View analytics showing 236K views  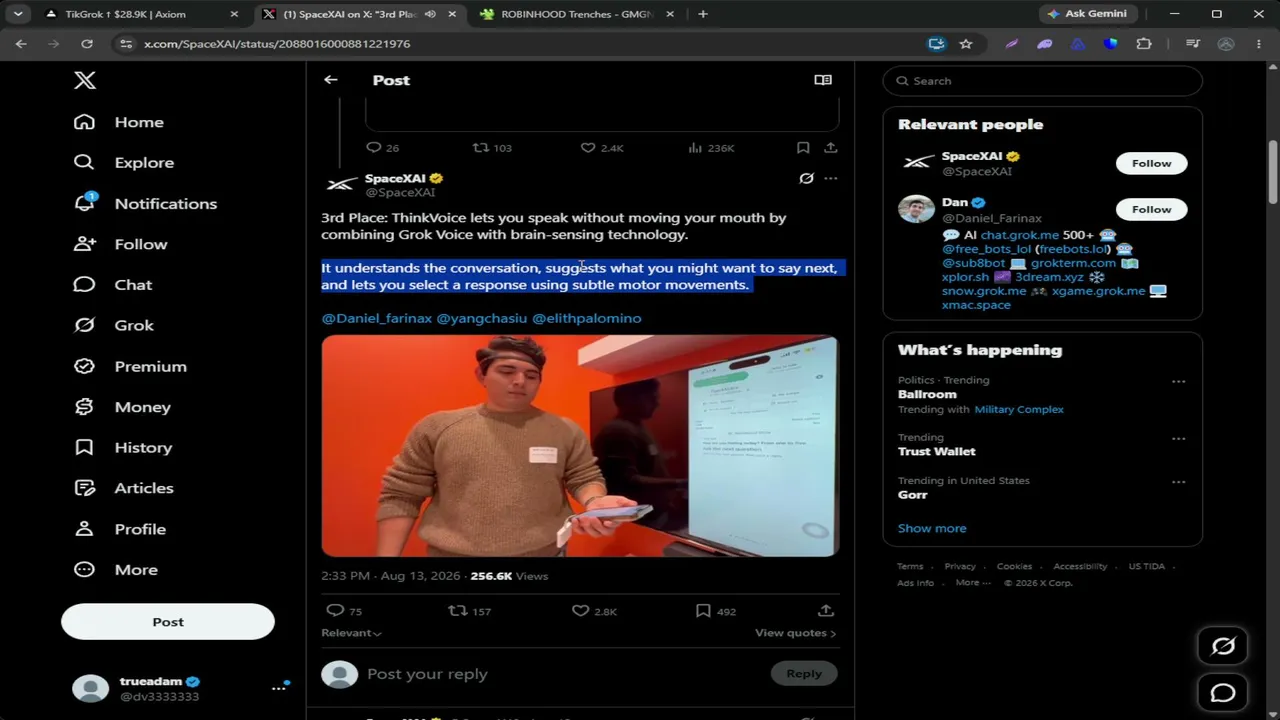(711, 148)
